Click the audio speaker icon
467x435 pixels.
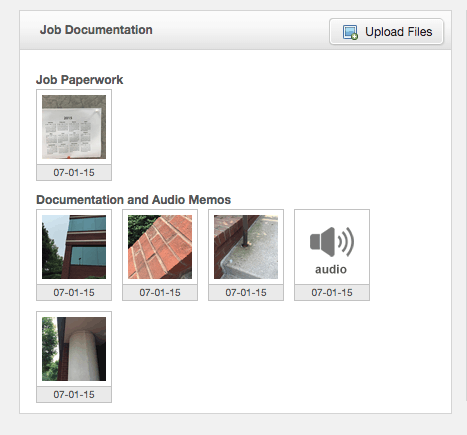332,242
